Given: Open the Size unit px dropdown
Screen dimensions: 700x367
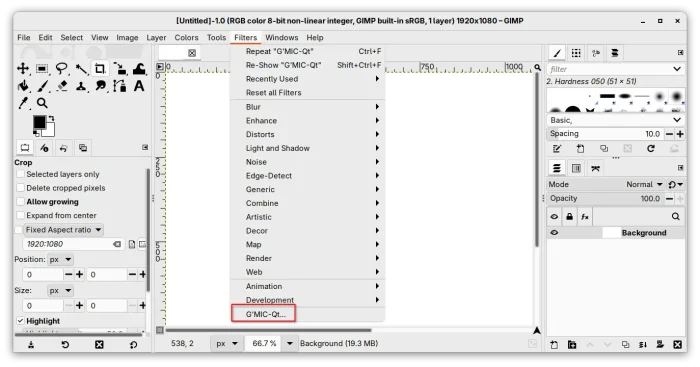Looking at the screenshot, I should (x=61, y=291).
